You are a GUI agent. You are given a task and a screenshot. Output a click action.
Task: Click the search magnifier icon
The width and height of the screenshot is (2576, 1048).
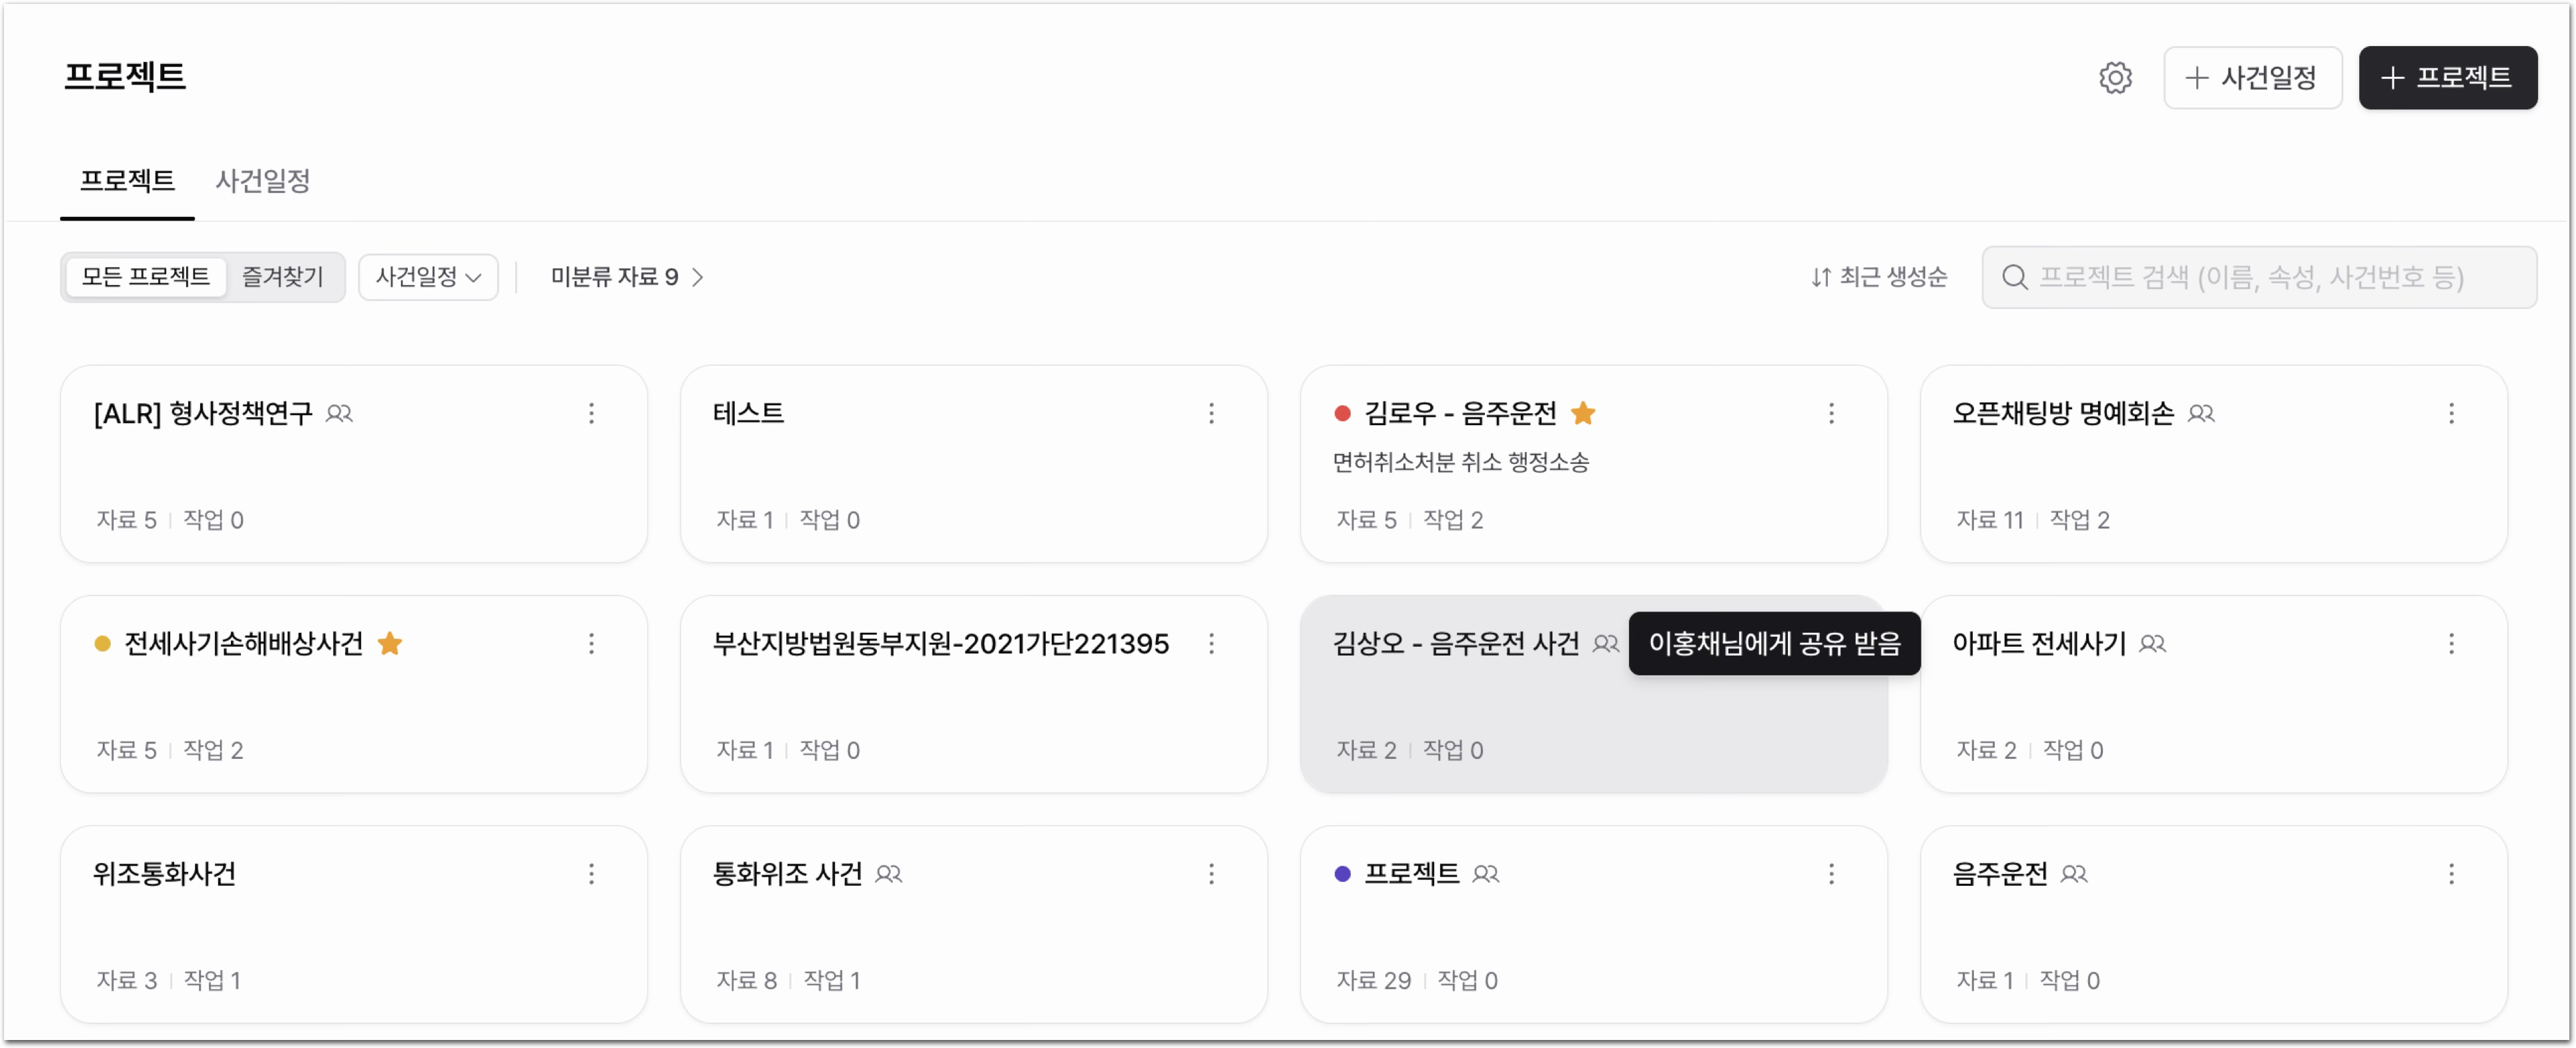pyautogui.click(x=2015, y=277)
